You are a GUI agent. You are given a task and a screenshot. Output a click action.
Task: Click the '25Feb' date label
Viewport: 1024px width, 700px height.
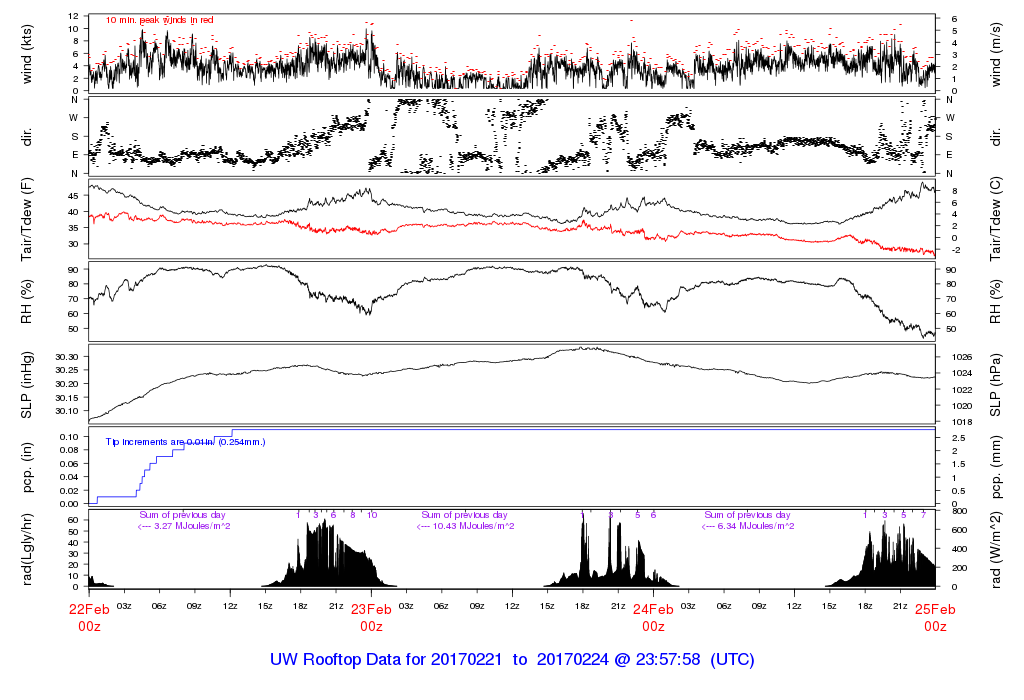click(935, 610)
